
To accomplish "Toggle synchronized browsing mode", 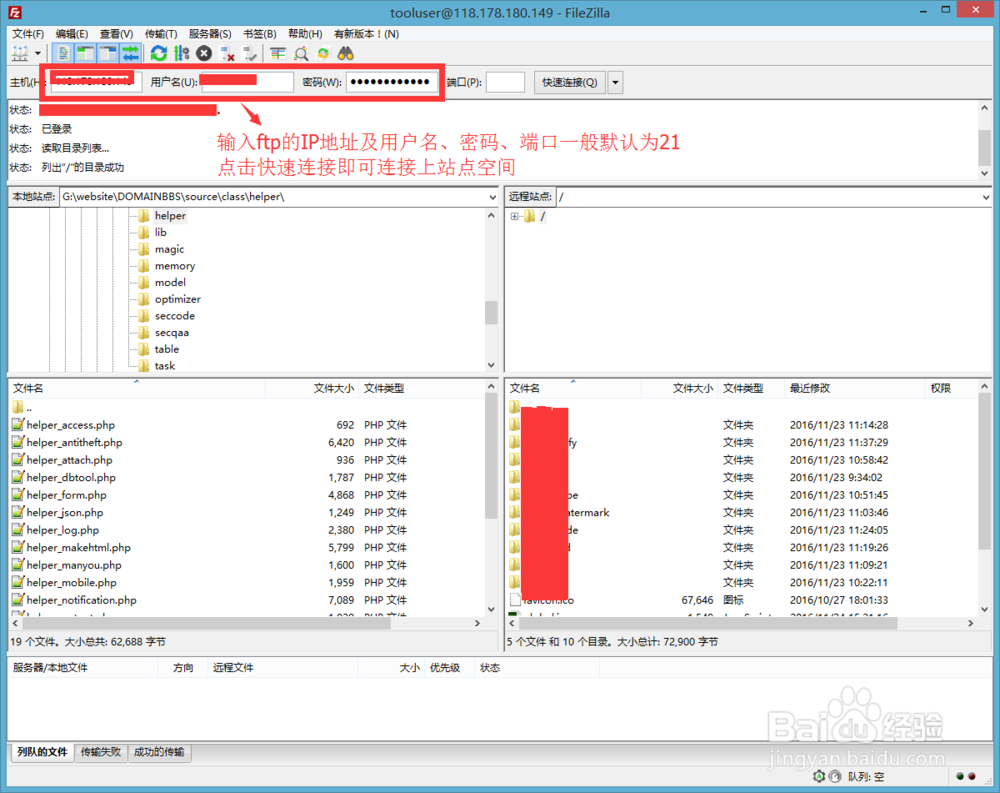I will point(322,53).
